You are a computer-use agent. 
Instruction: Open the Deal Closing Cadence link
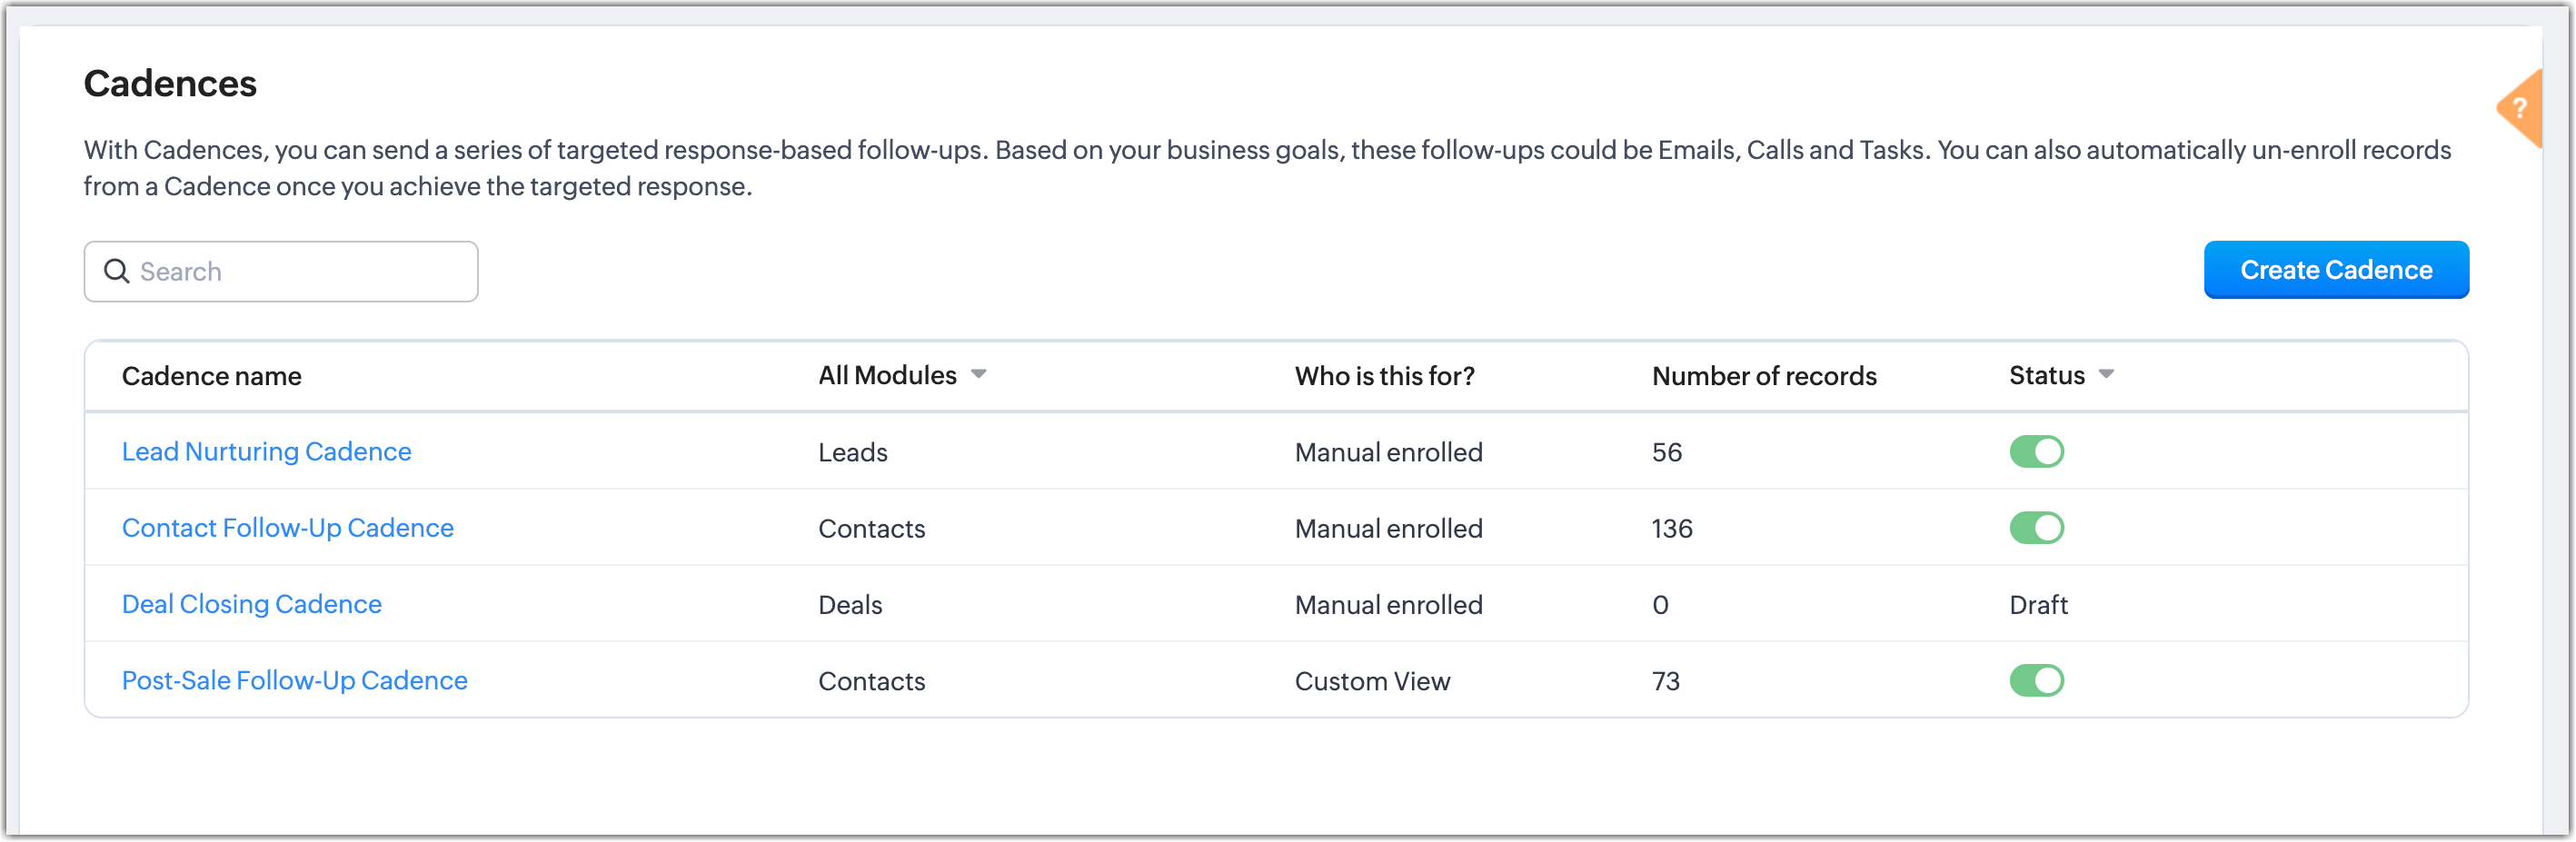tap(252, 604)
